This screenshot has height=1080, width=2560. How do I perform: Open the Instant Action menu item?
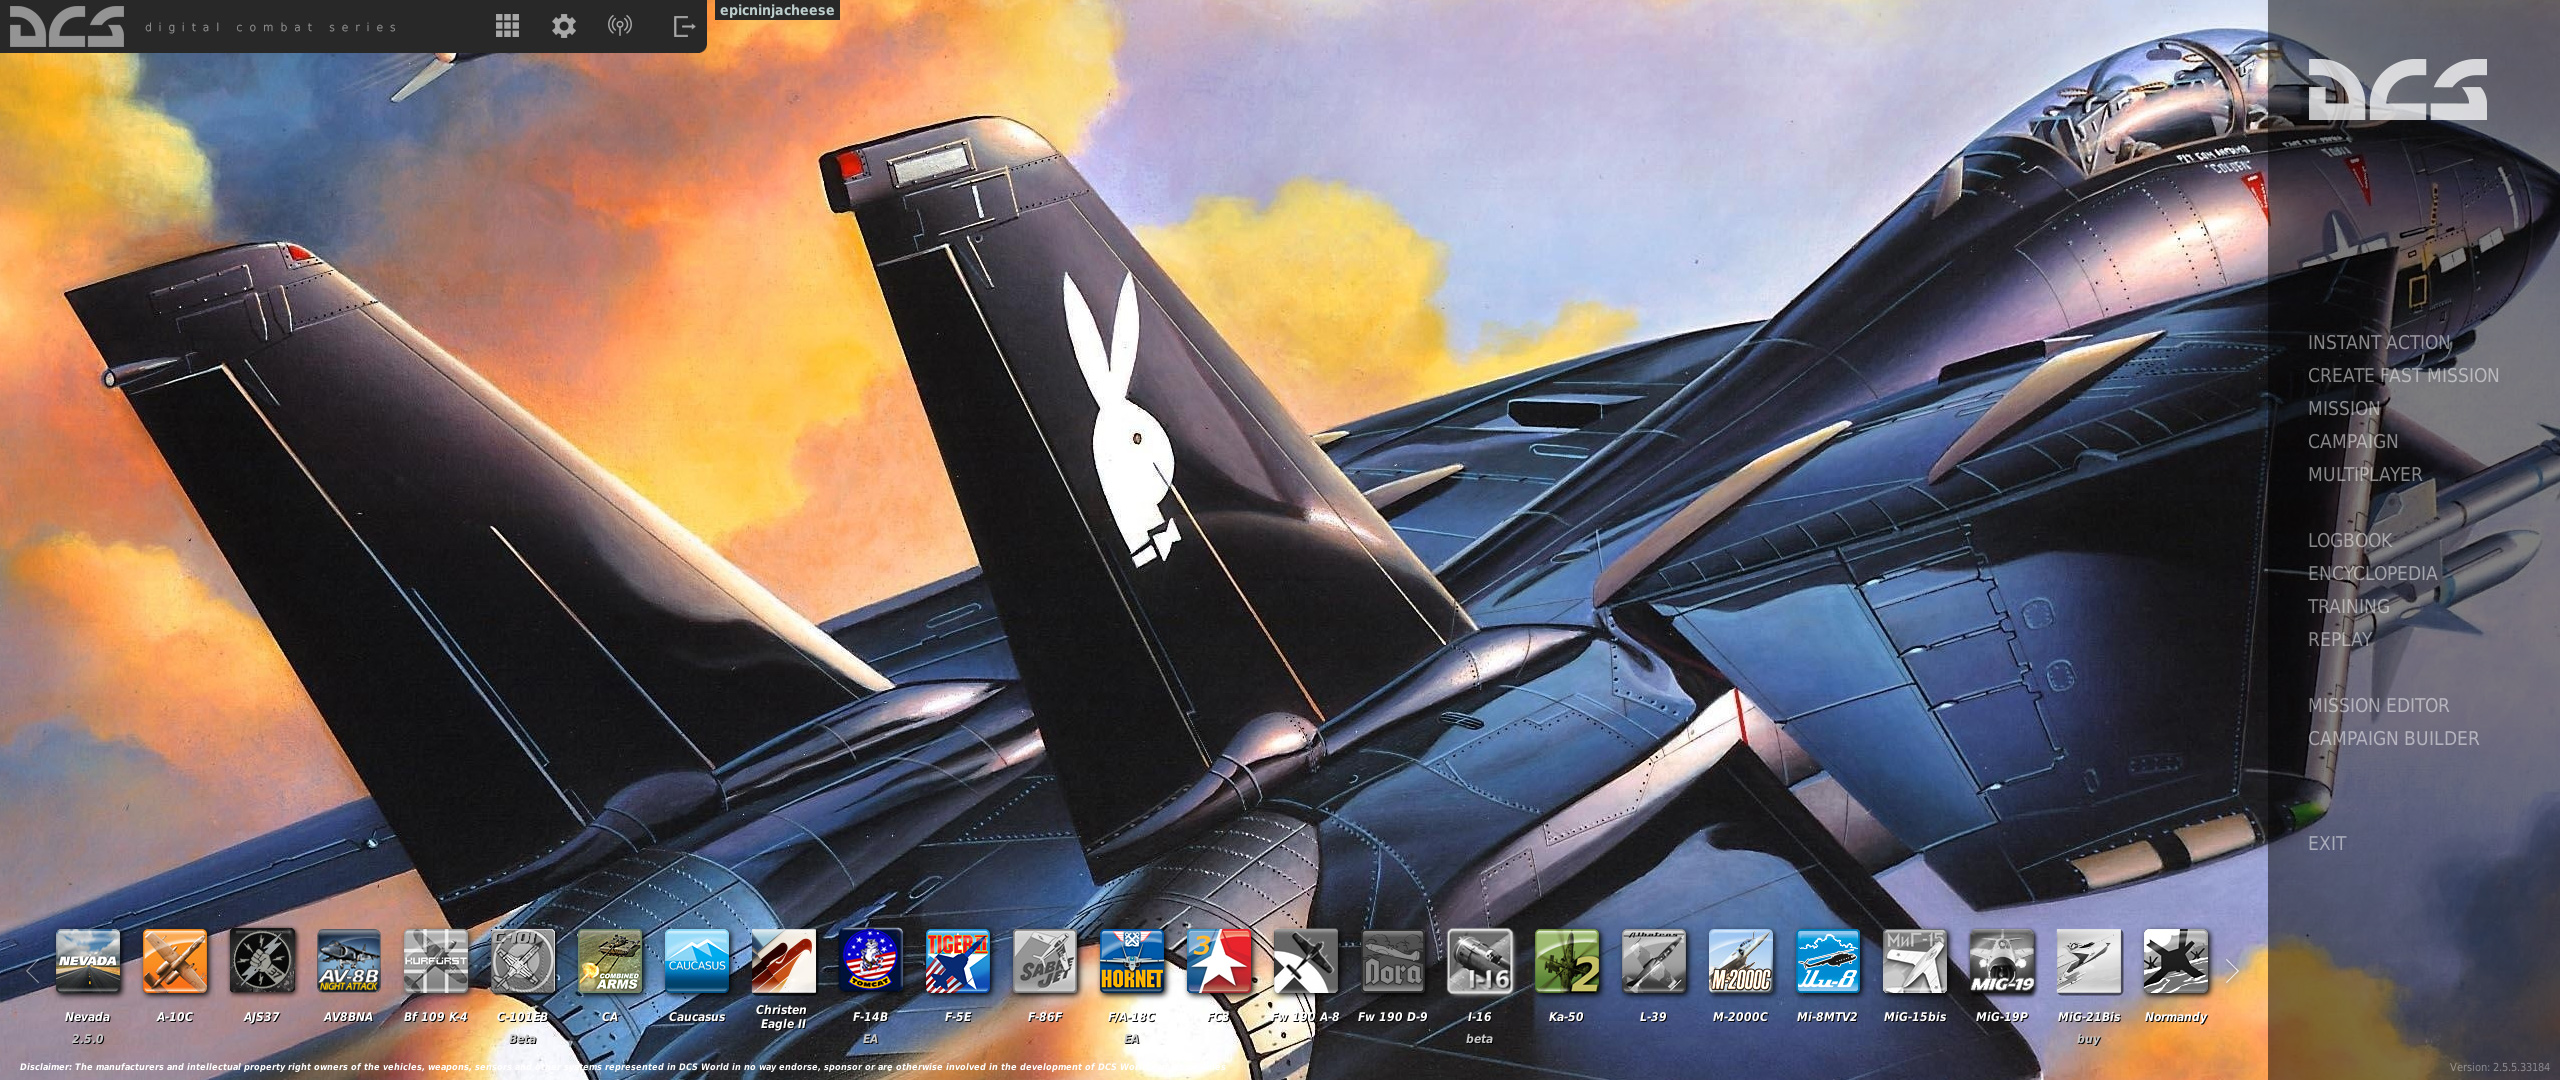click(2379, 342)
